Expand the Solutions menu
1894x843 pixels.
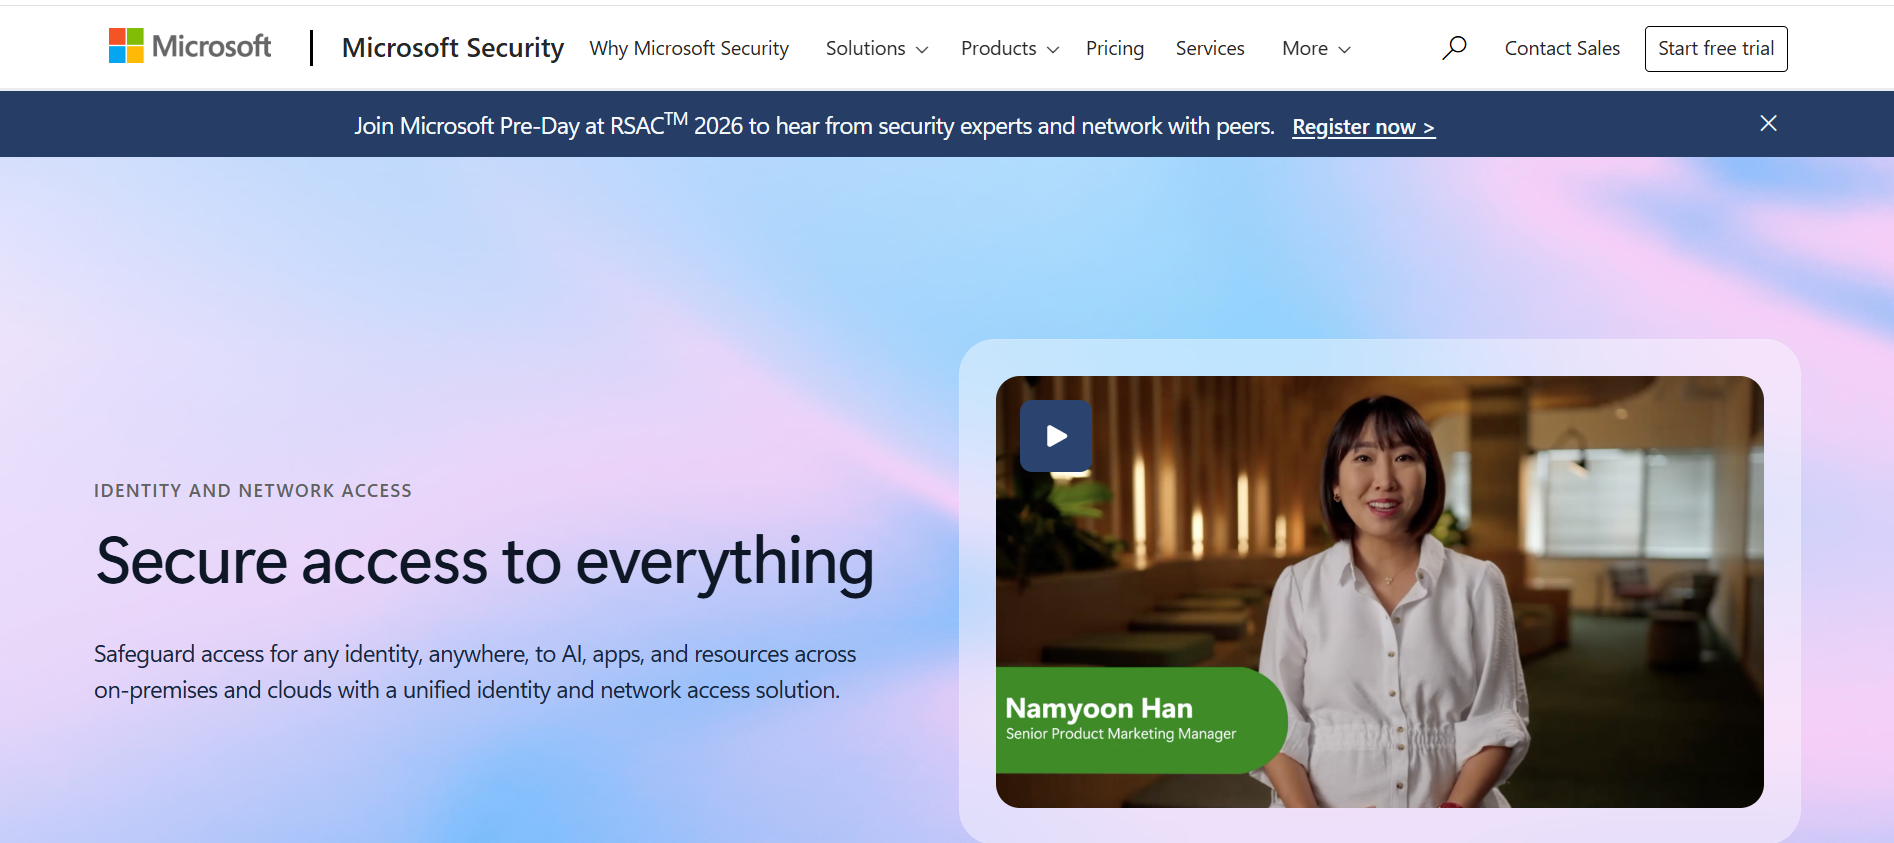pos(877,48)
